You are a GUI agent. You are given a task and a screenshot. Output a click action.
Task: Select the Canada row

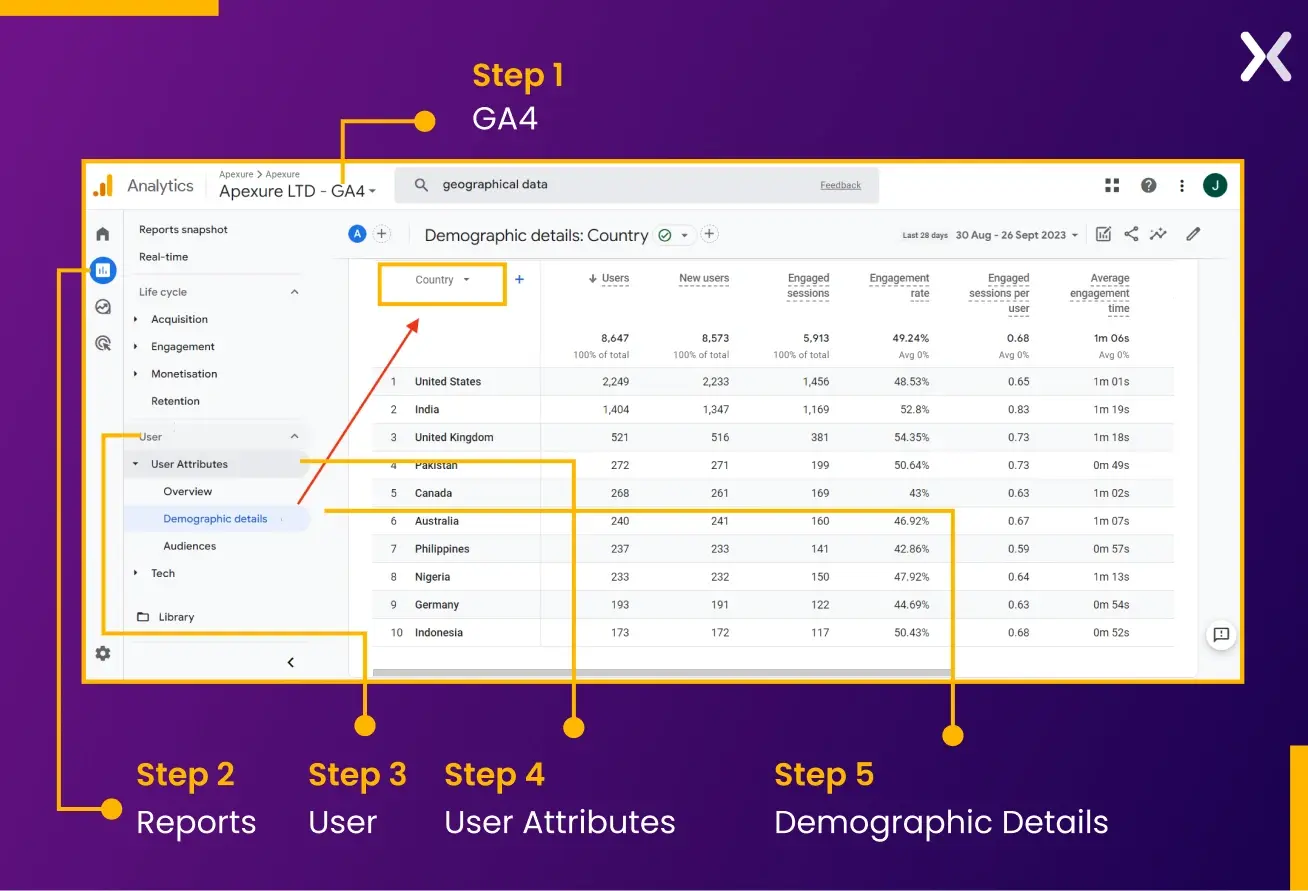pos(773,493)
